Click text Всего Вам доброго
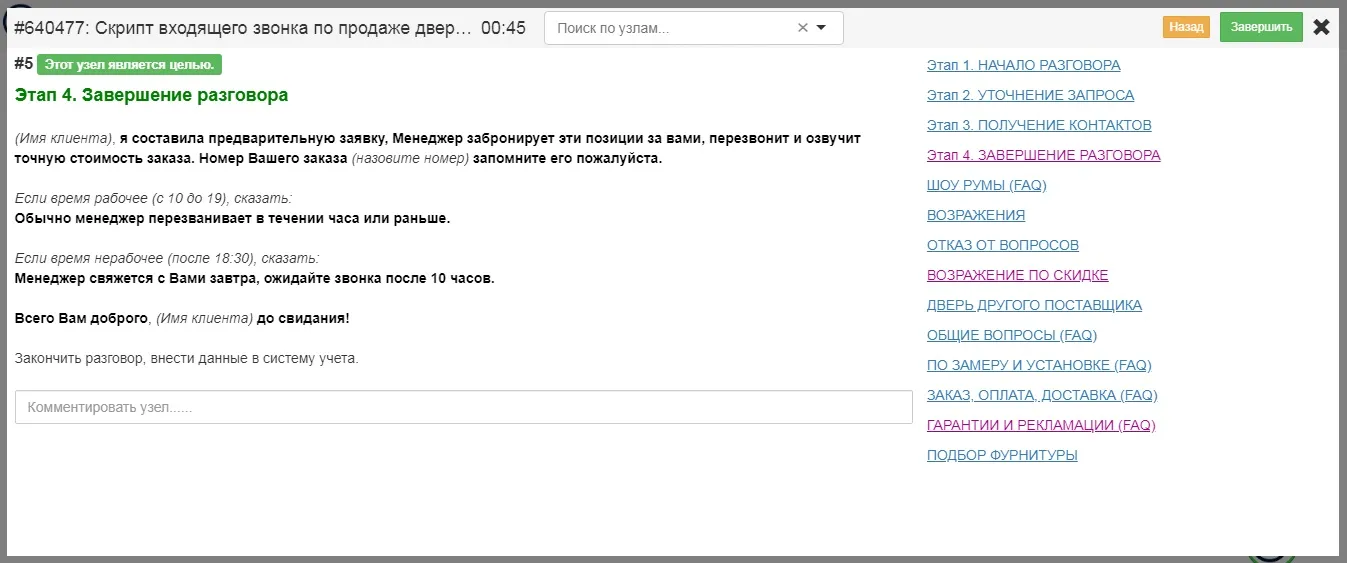 (x=81, y=318)
